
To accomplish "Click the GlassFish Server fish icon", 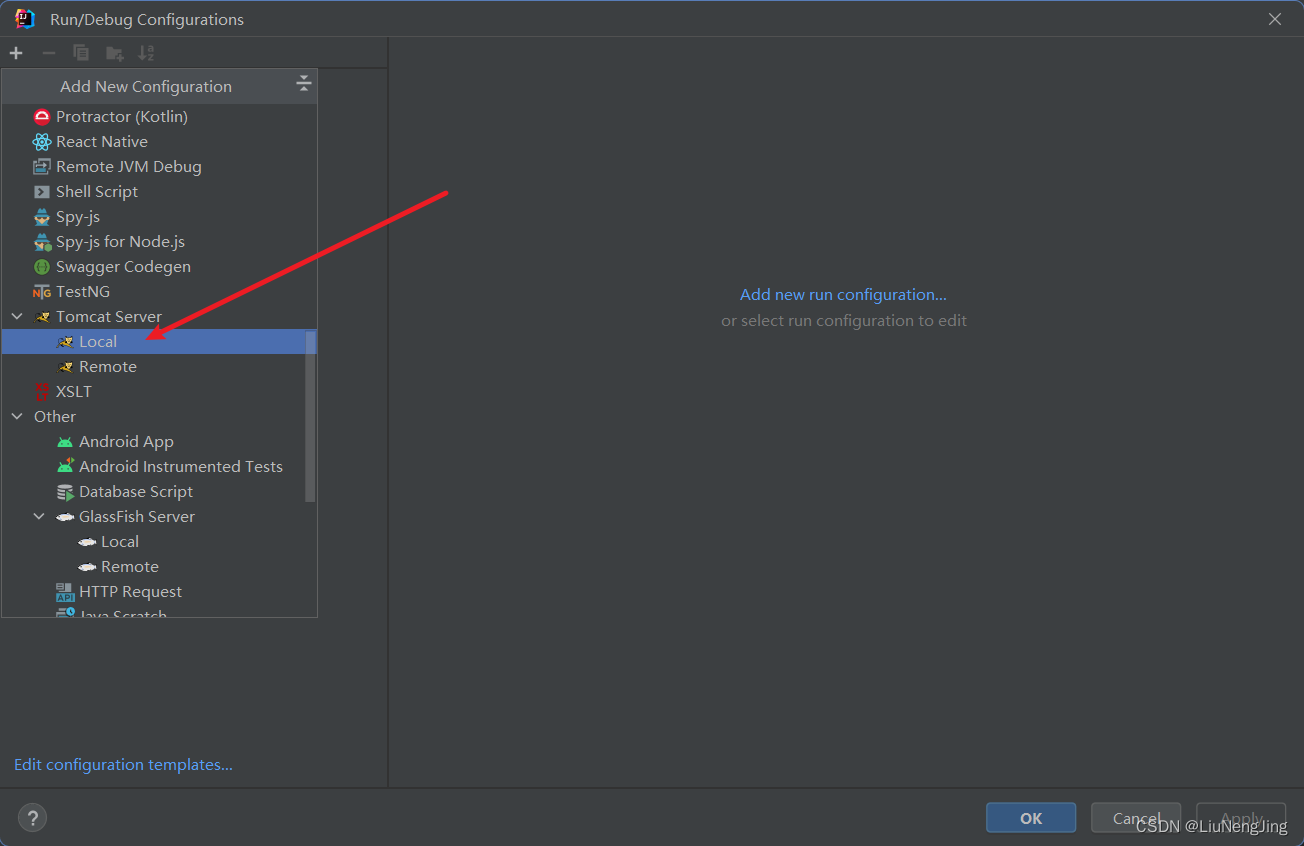I will [65, 517].
